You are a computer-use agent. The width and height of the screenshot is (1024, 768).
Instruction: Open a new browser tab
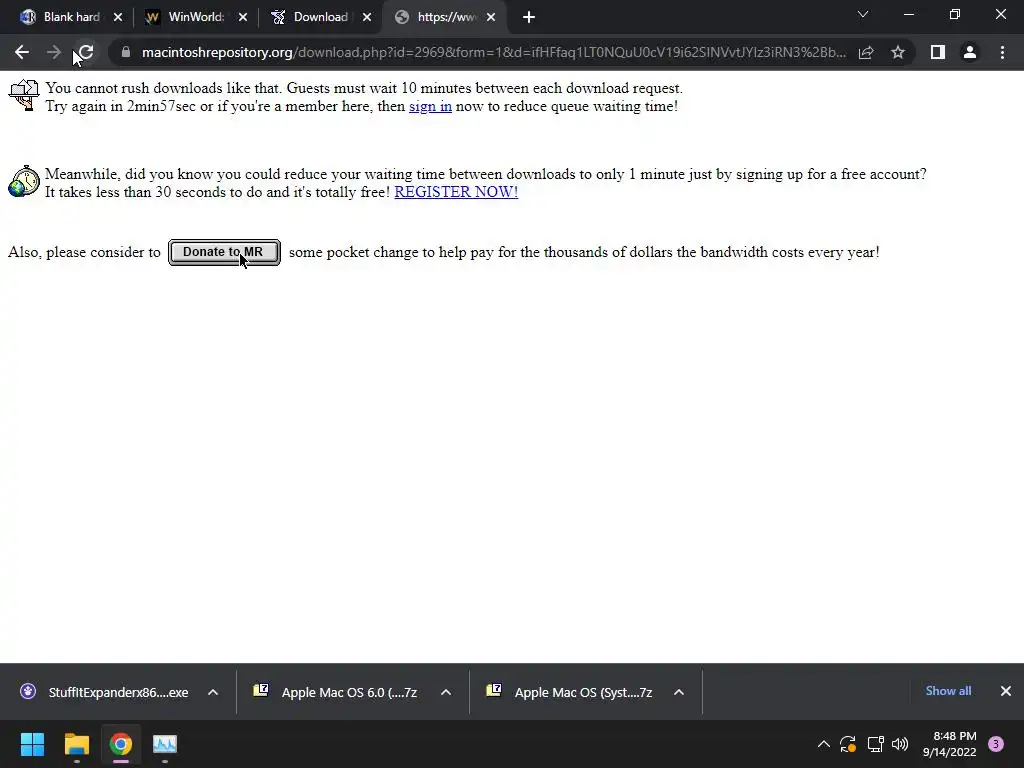(529, 17)
